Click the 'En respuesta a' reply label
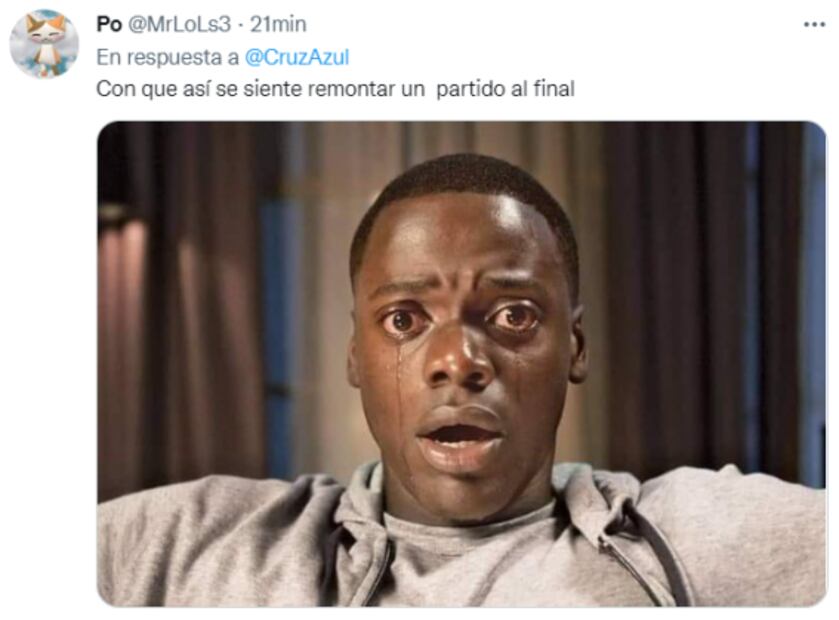Viewport: 839px width, 620px height. click(x=167, y=57)
